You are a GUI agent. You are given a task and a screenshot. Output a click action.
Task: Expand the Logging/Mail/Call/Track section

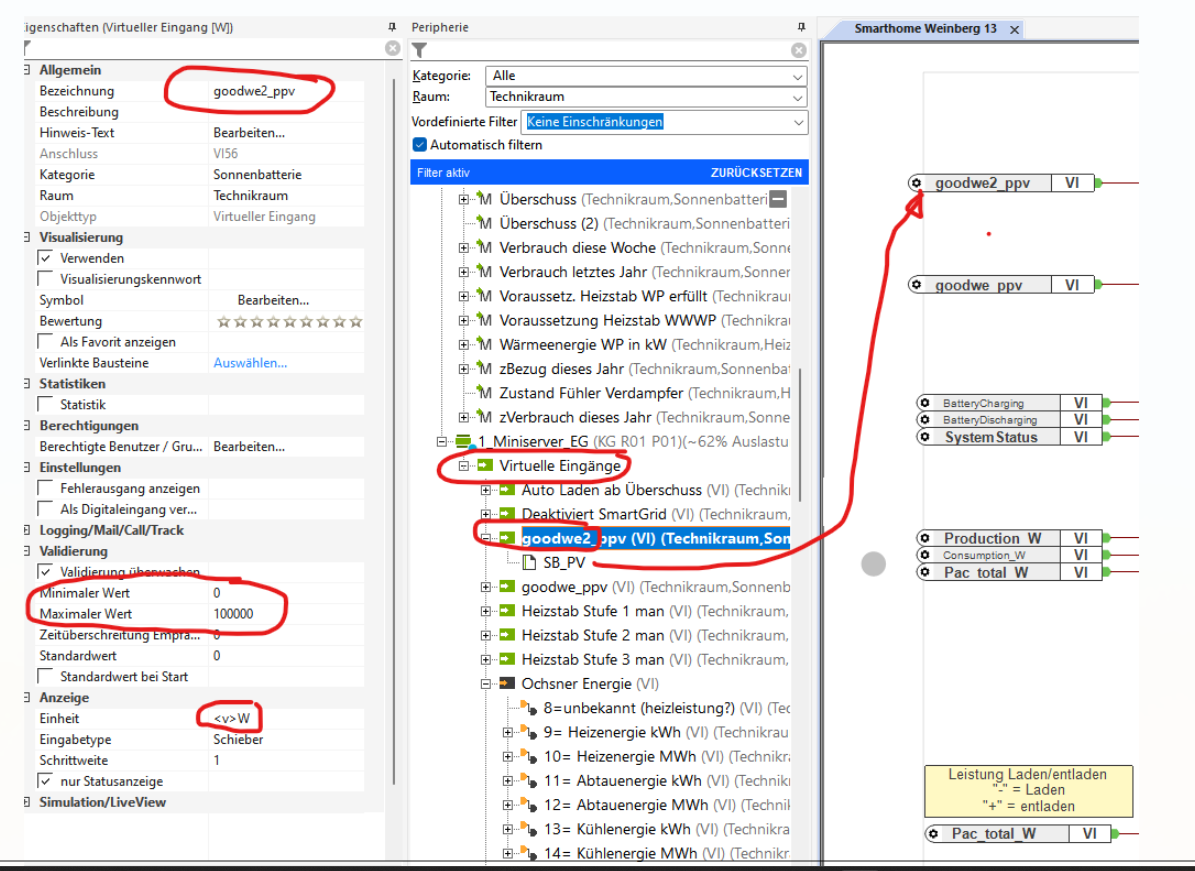tap(27, 530)
